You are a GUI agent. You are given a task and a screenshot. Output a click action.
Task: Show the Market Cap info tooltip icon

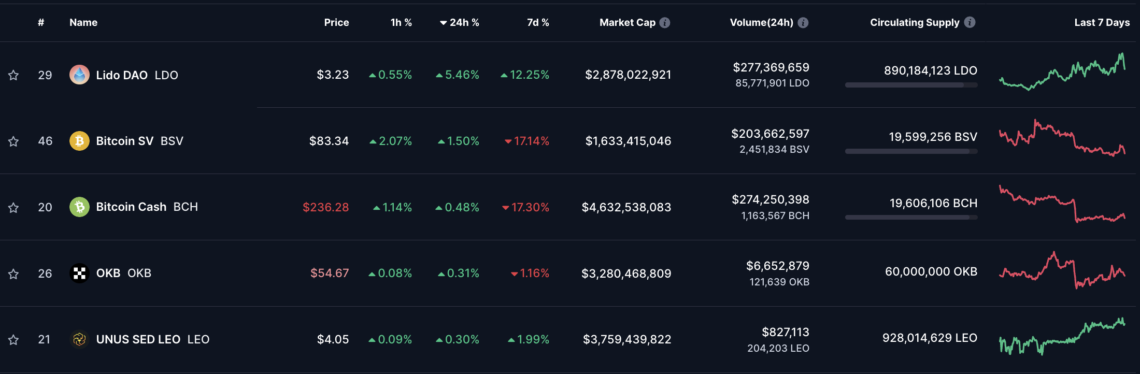click(x=665, y=23)
